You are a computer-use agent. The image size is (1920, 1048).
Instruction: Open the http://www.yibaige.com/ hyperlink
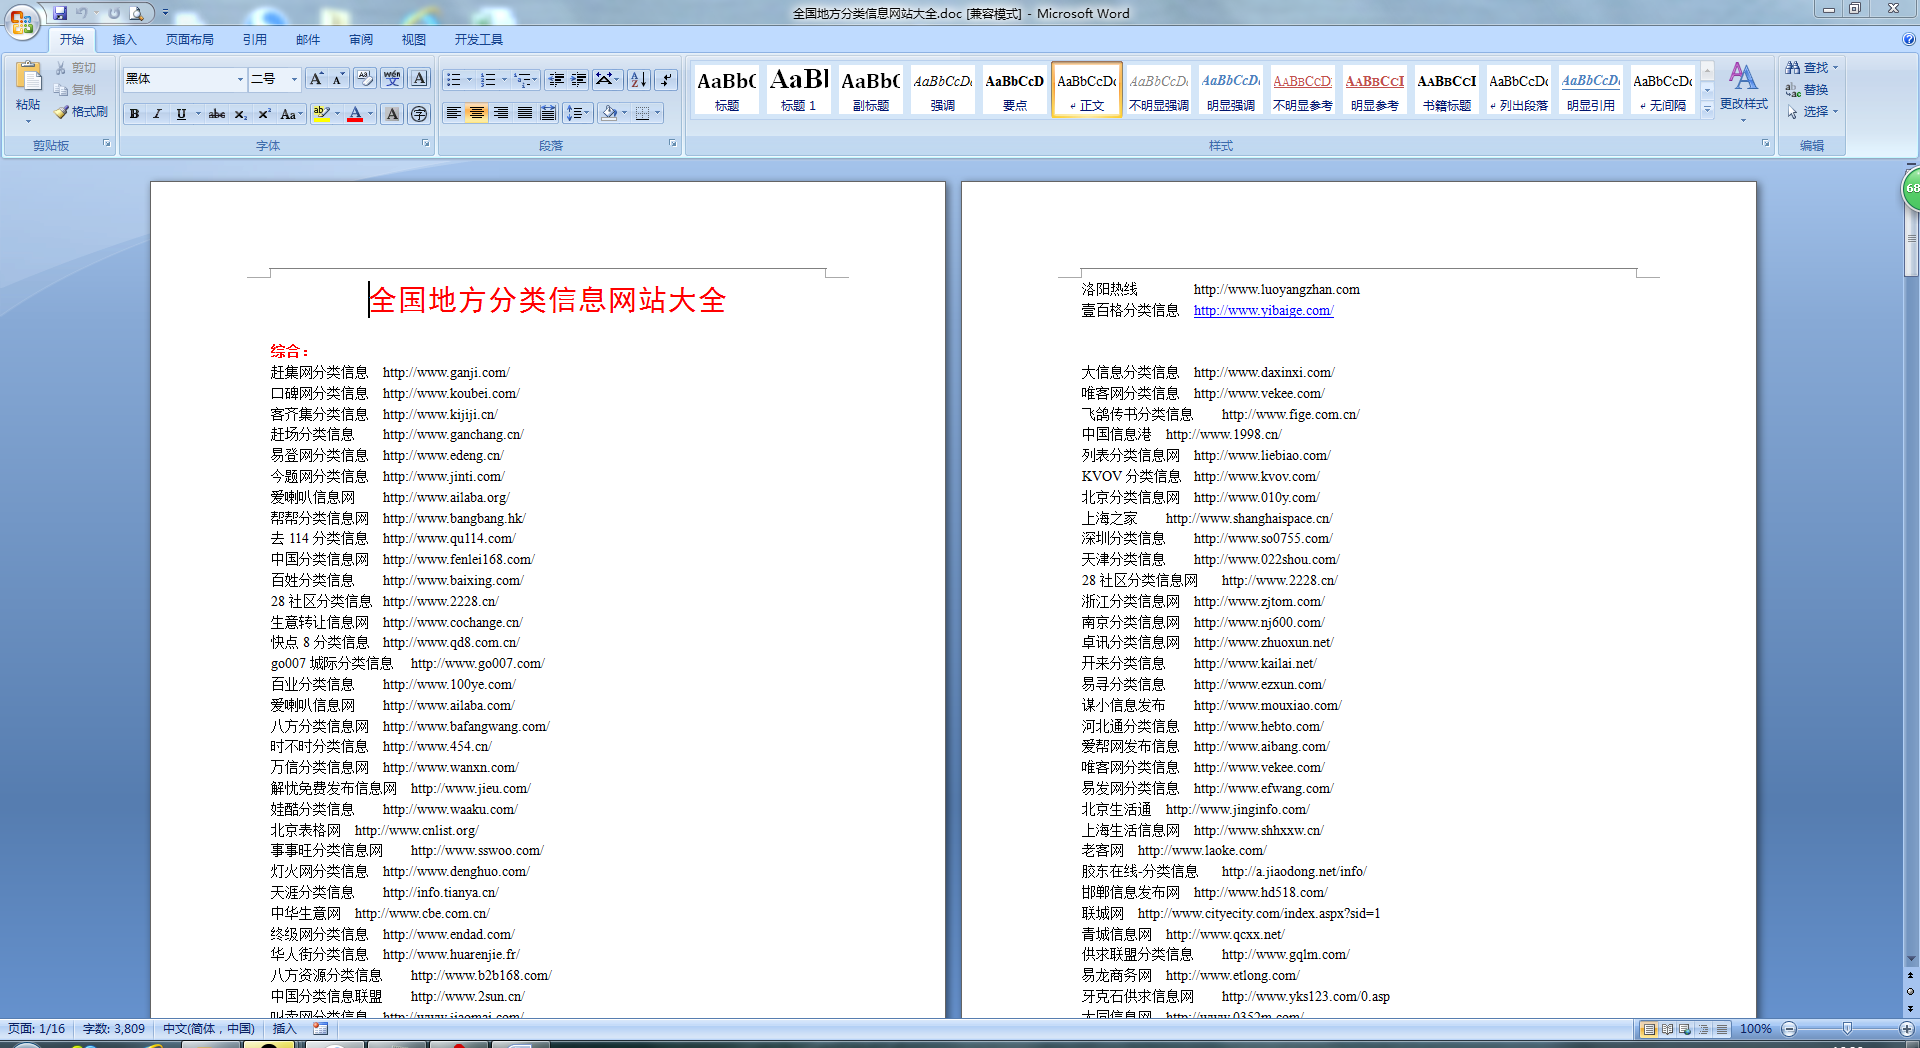click(1263, 311)
